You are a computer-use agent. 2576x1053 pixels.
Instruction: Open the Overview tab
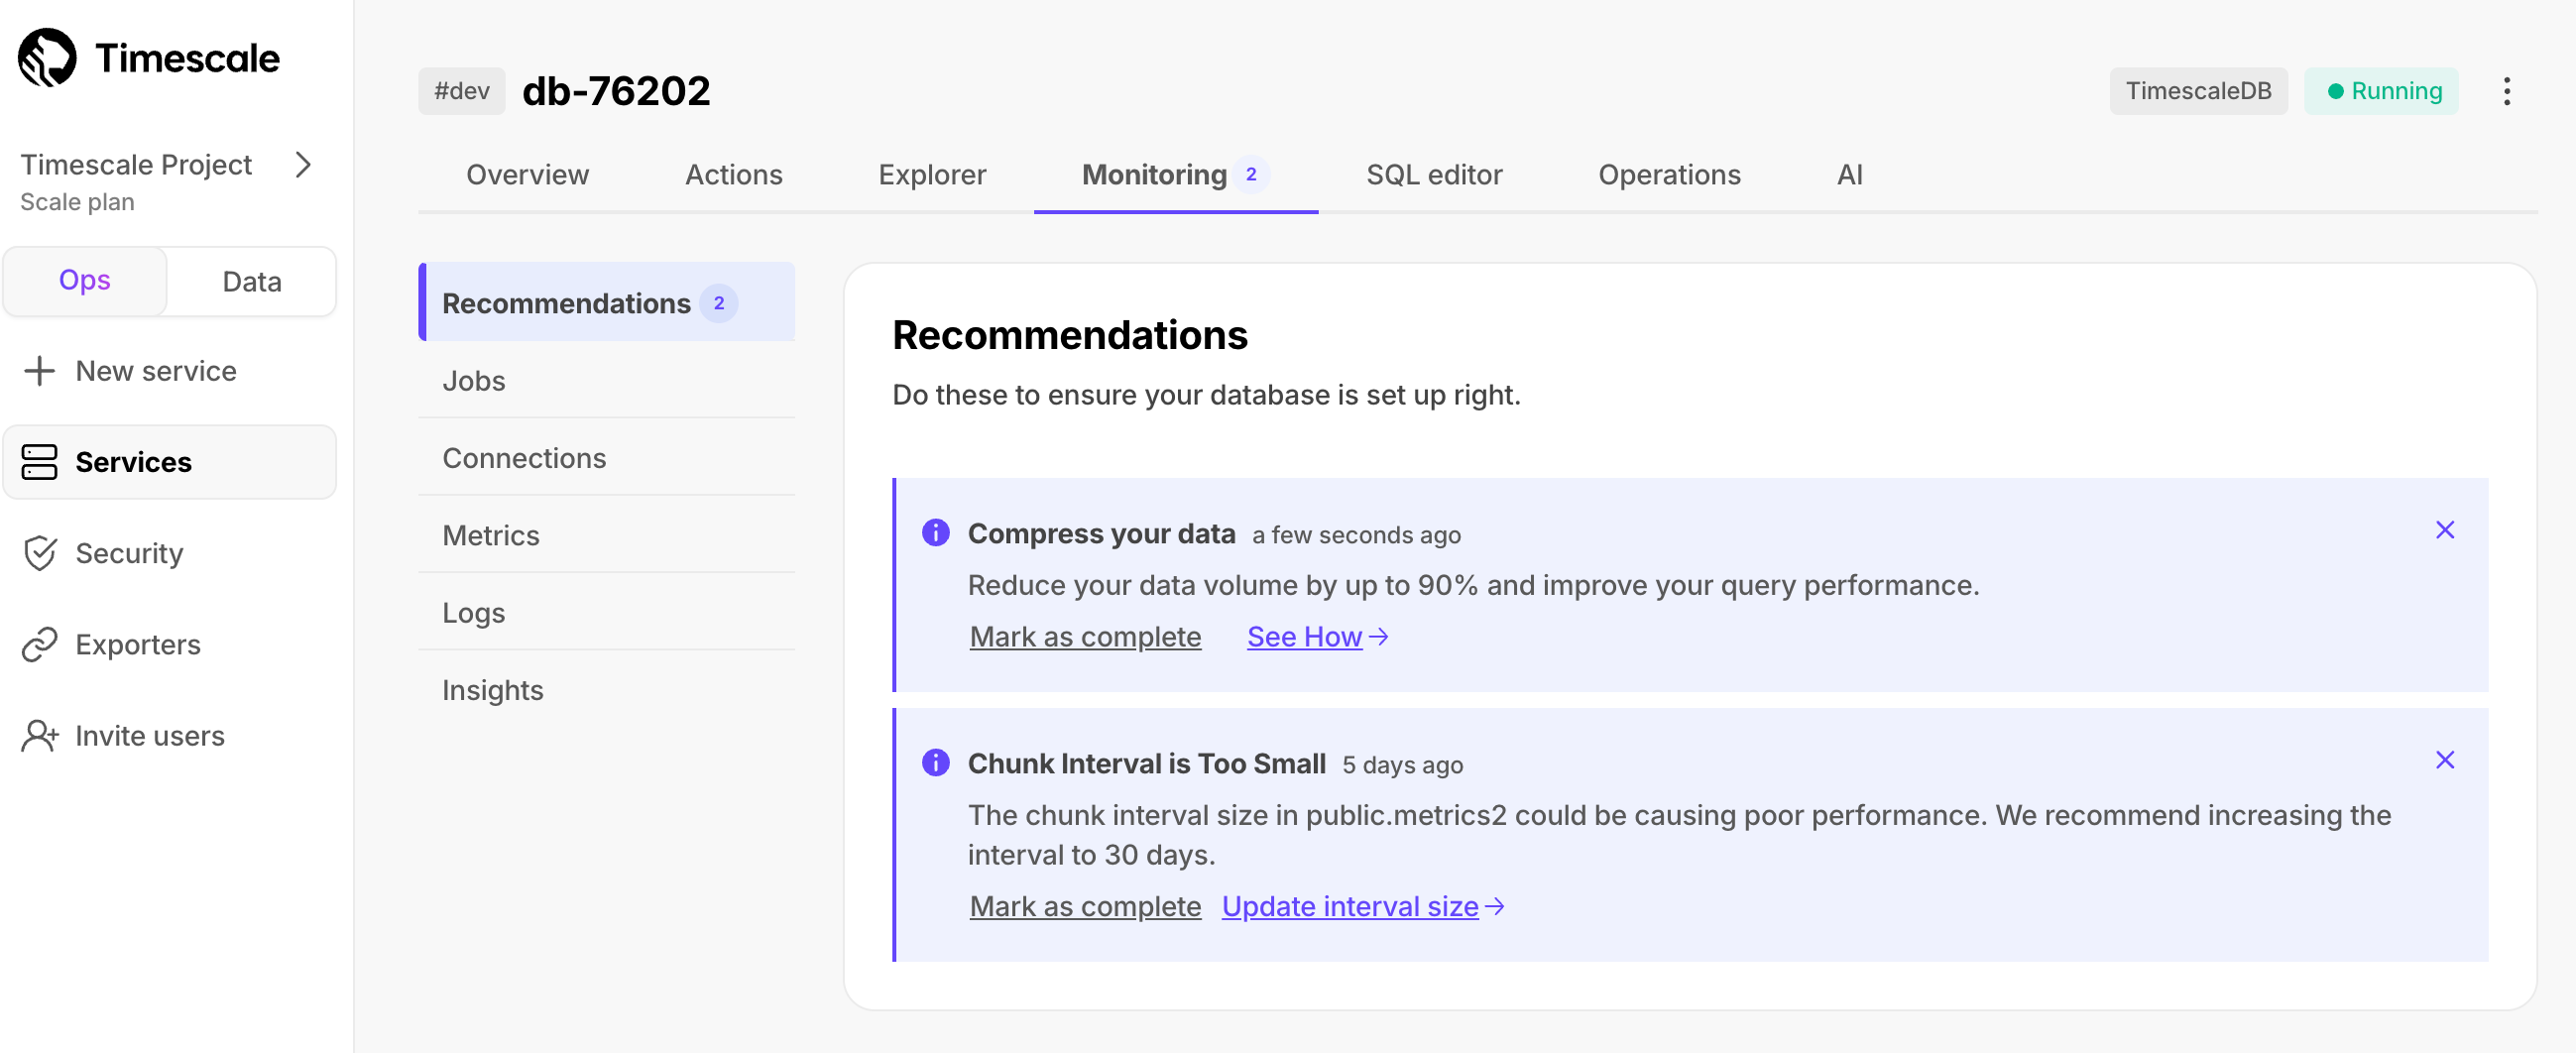pos(527,174)
